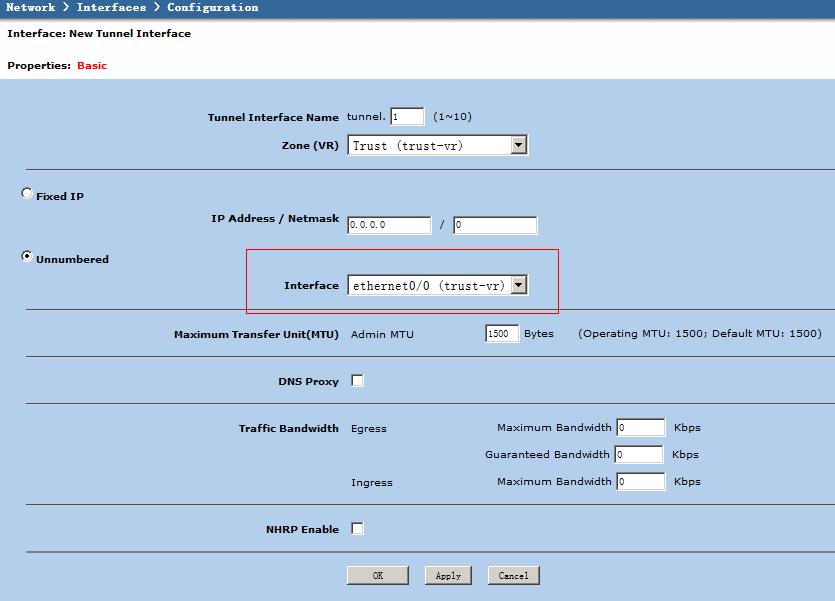Expand the Interface ethernet0/0 dropdown
This screenshot has width=835, height=601.
(437, 286)
